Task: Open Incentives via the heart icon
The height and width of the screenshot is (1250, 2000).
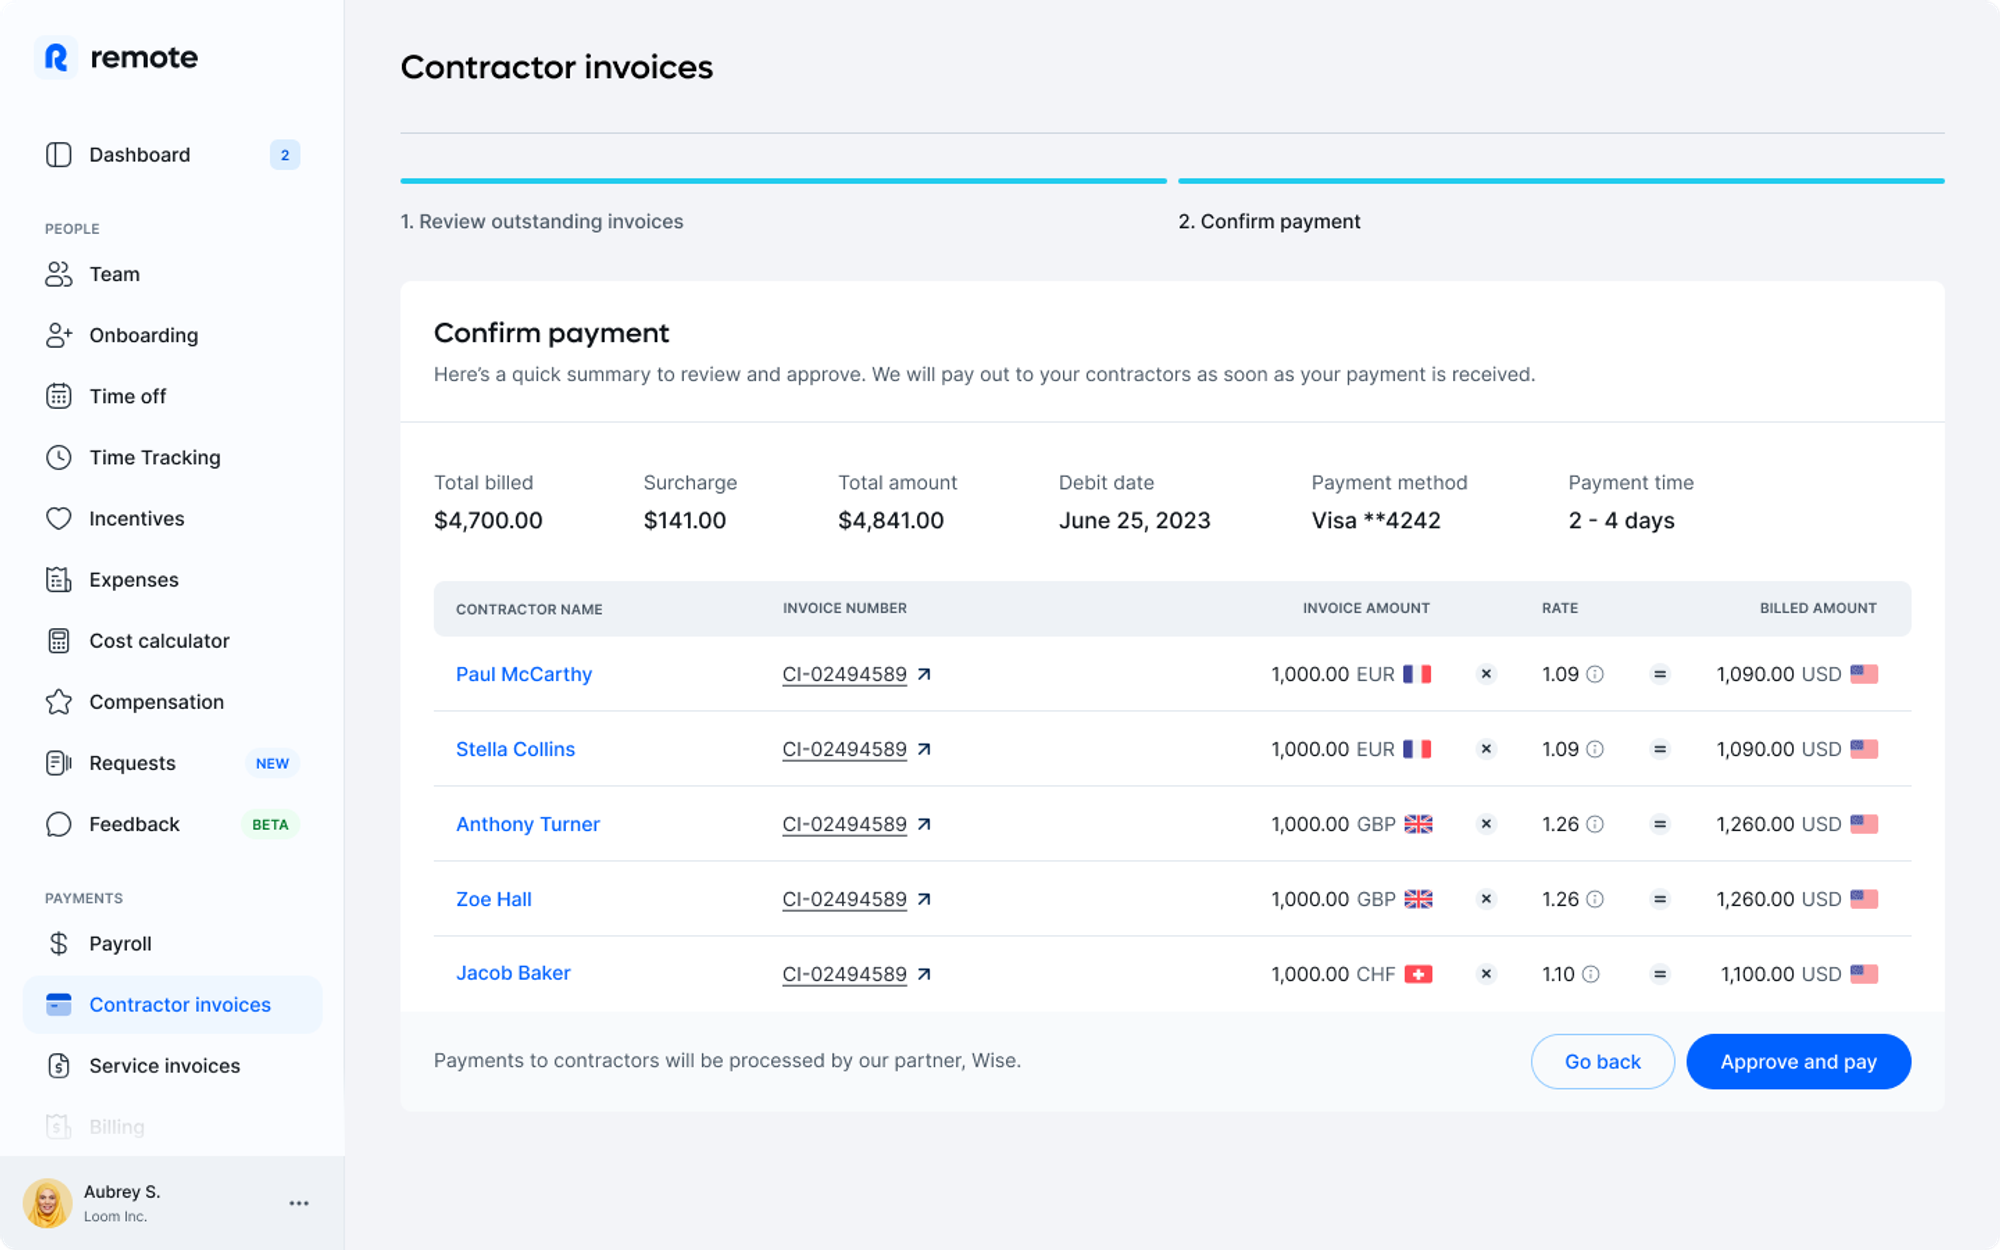Action: coord(58,518)
